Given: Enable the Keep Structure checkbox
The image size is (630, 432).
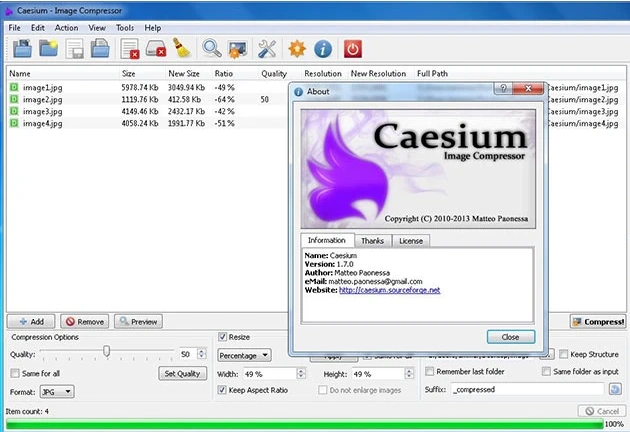Looking at the screenshot, I should coord(563,354).
